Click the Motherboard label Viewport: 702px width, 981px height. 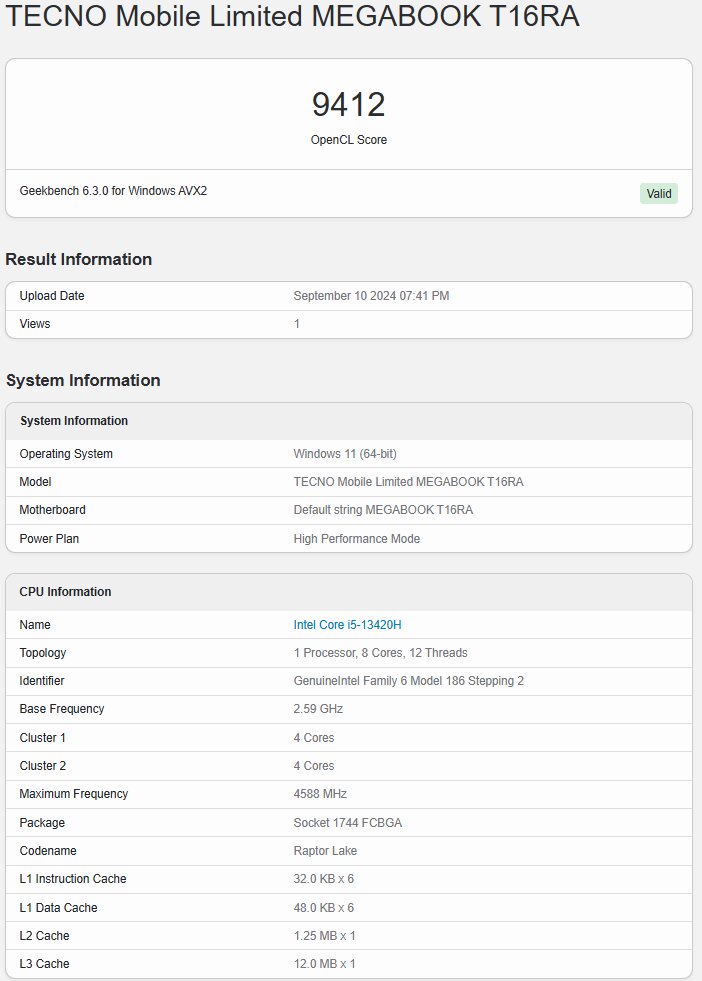[53, 509]
